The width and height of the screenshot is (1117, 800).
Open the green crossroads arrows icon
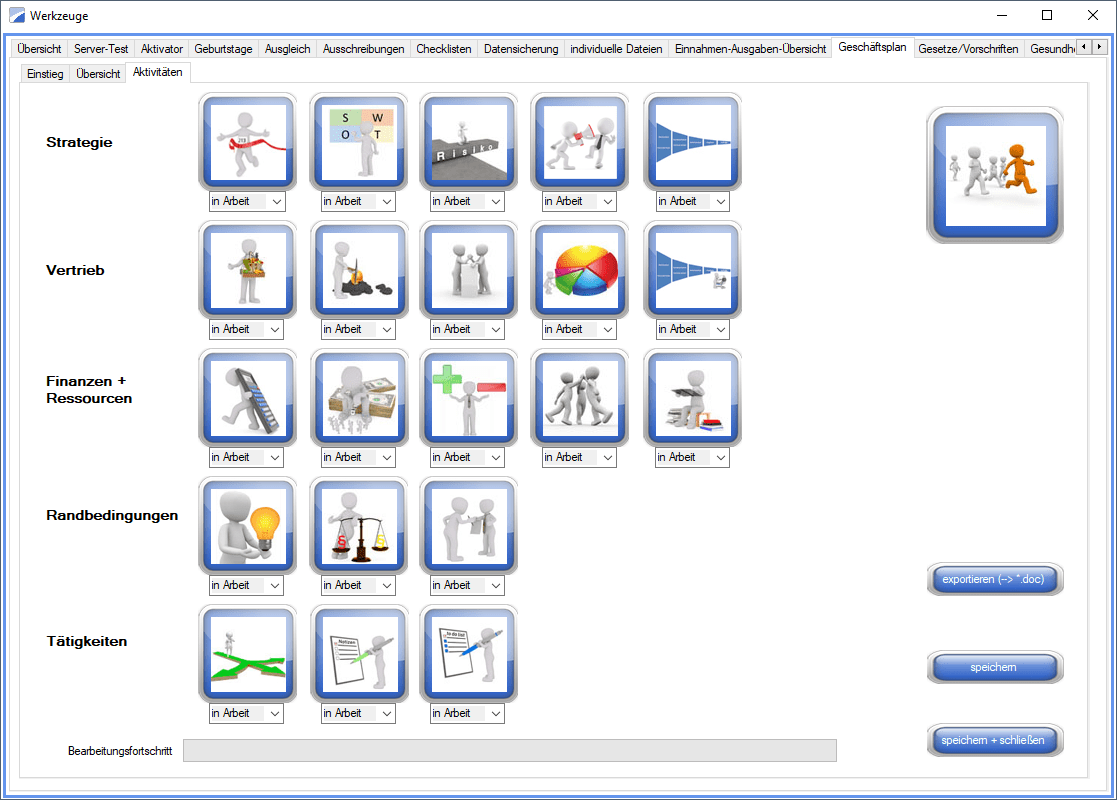(x=248, y=653)
